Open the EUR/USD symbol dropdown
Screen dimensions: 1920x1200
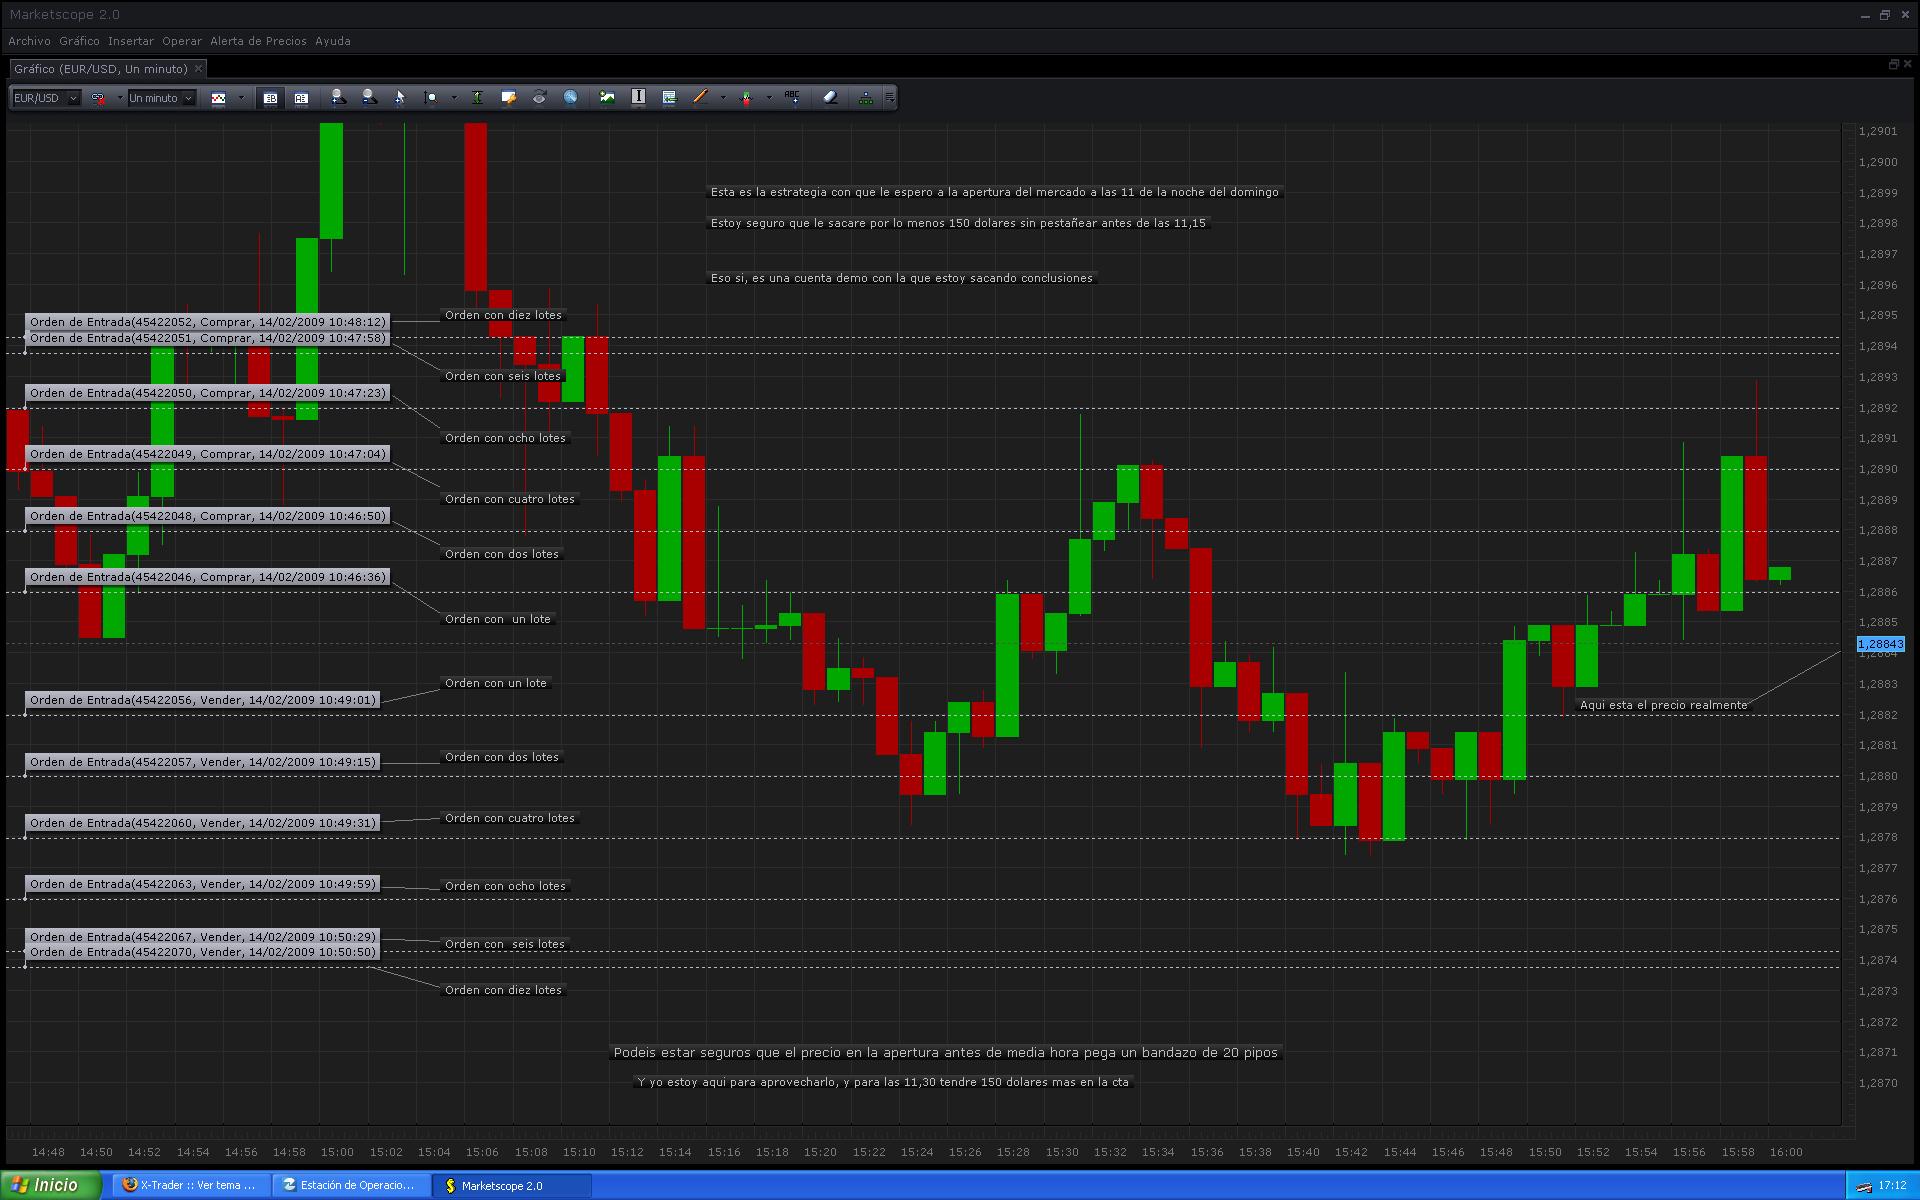point(73,98)
